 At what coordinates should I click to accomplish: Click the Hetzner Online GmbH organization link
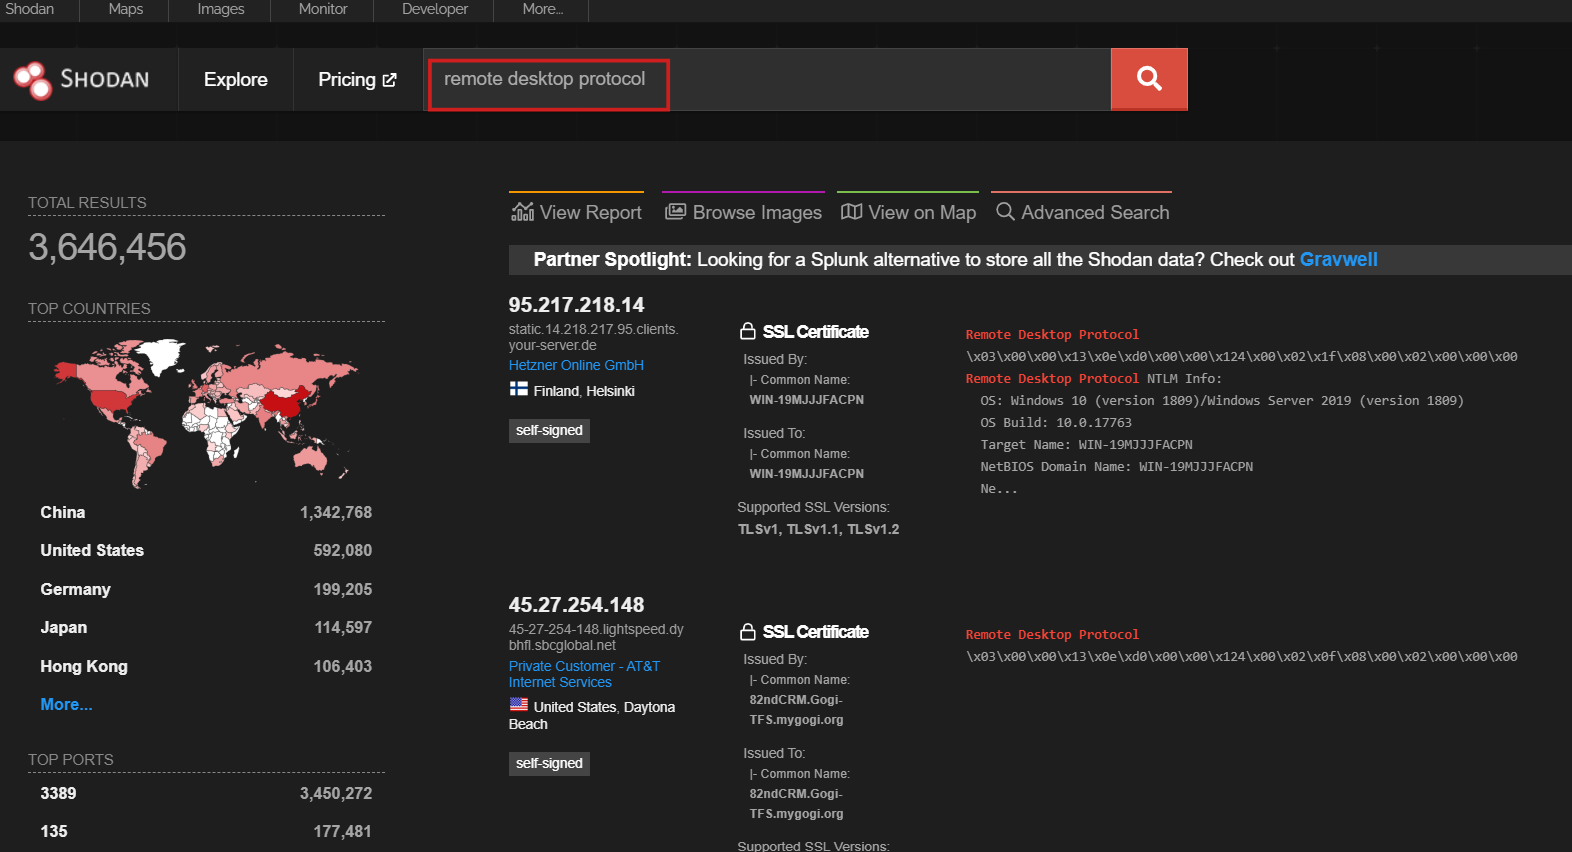576,365
